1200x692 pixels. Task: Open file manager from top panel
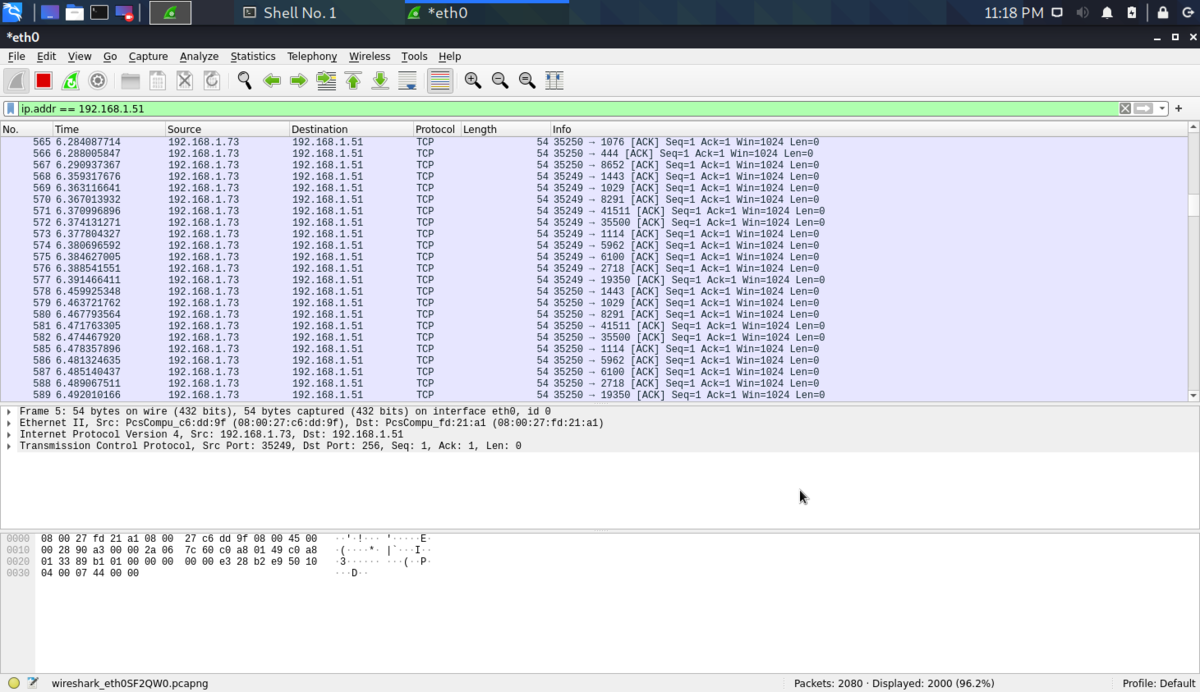click(74, 13)
